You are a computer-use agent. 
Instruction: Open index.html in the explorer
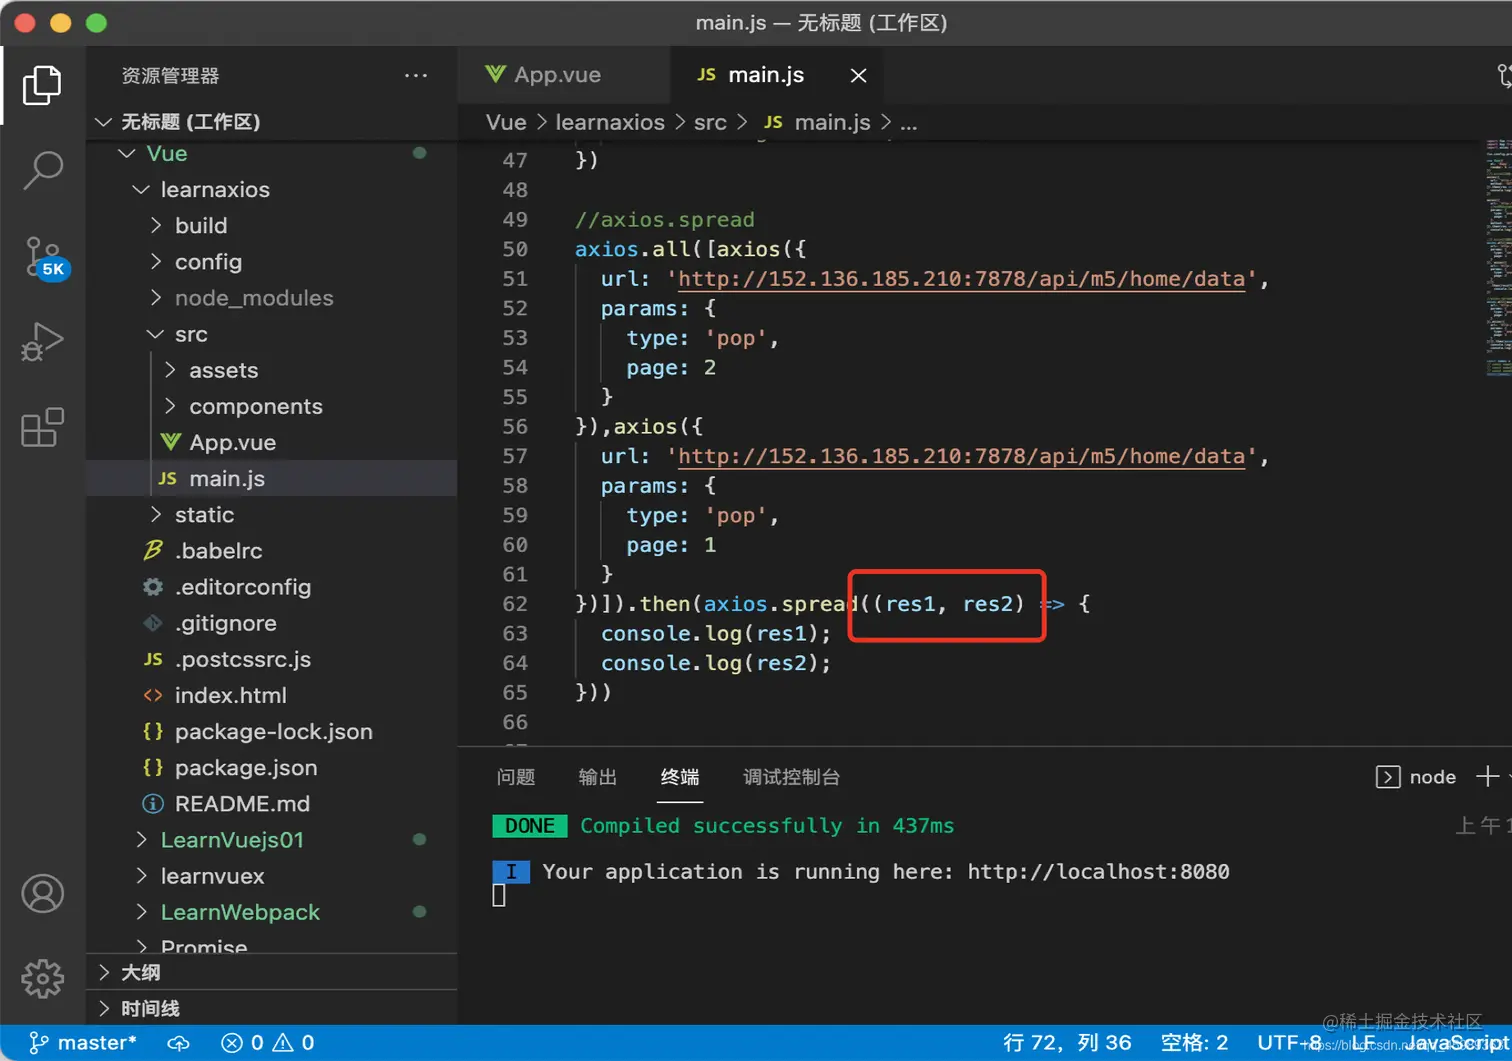coord(272,695)
